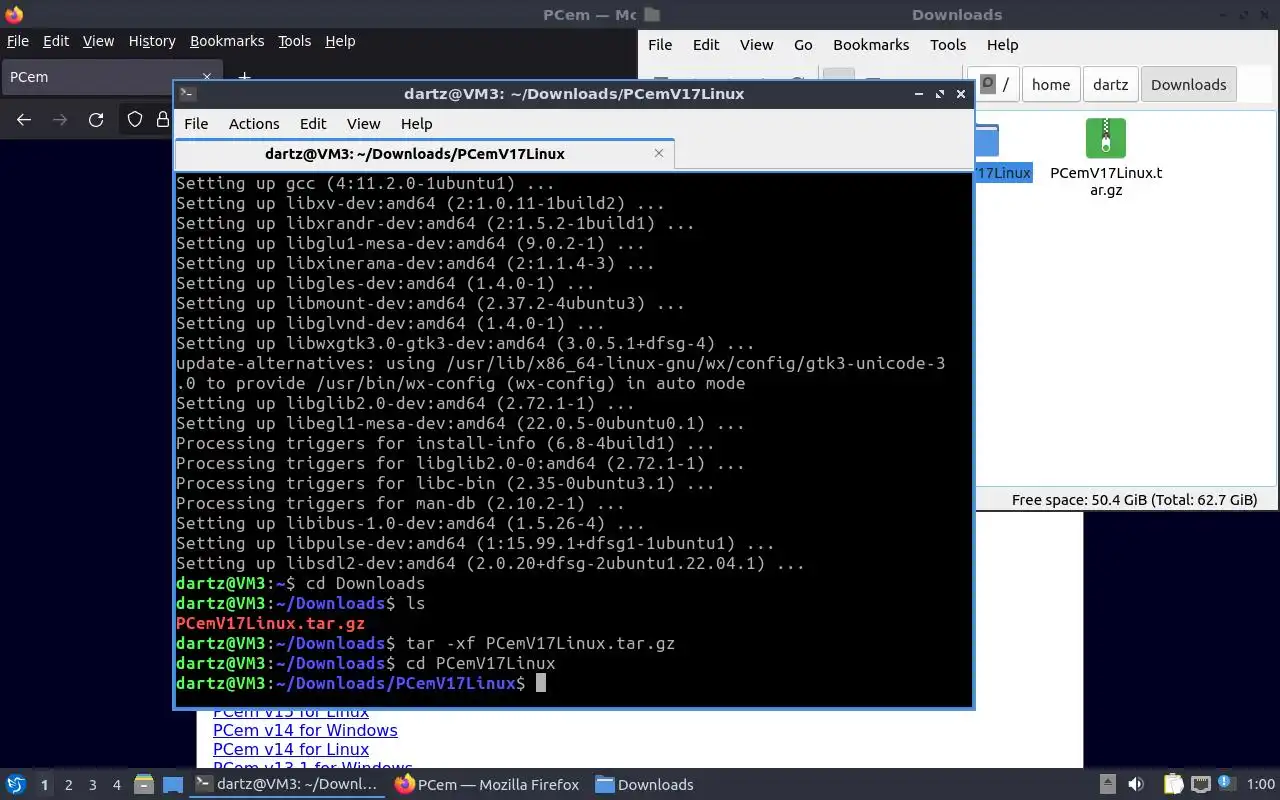Click the terminal window title bar icon

click(x=187, y=93)
